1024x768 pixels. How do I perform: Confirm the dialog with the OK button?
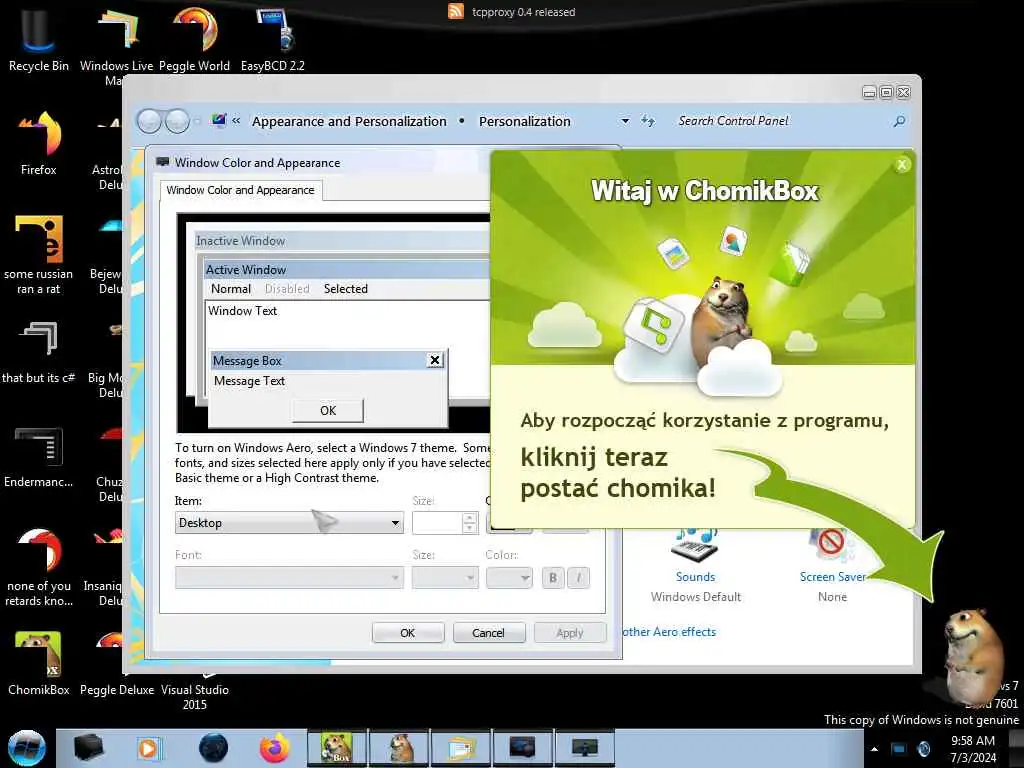tap(408, 633)
